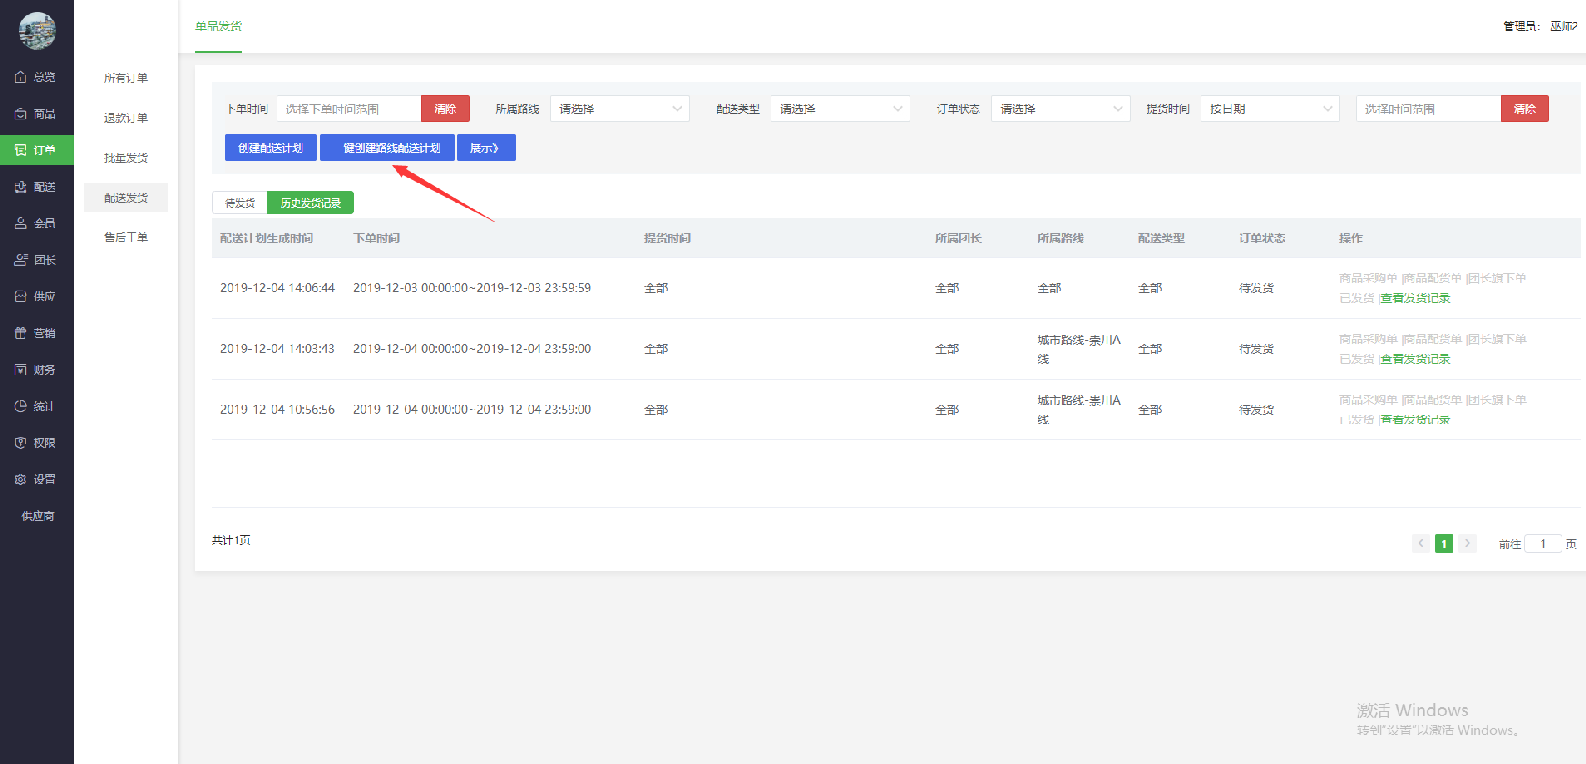This screenshot has height=764, width=1586.
Task: Open the 统计 statistics chart icon
Action: (x=21, y=406)
